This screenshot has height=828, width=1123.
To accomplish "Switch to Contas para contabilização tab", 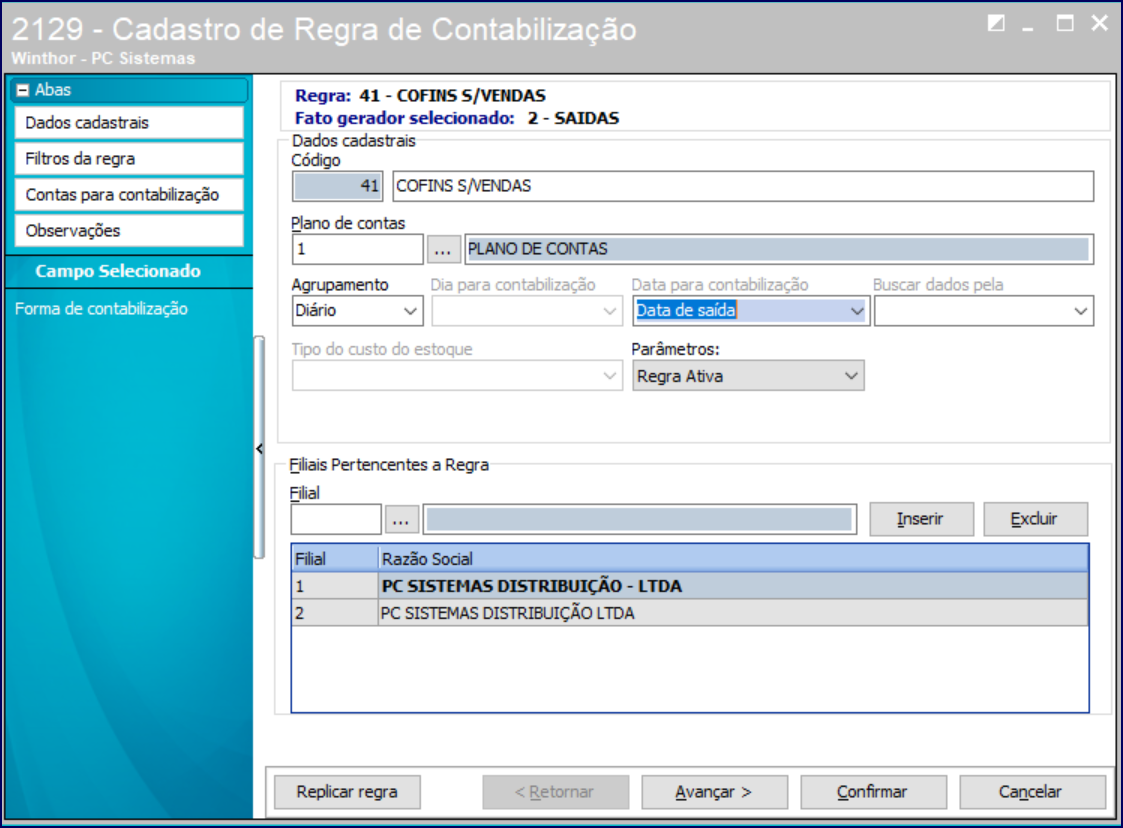I will coord(129,194).
